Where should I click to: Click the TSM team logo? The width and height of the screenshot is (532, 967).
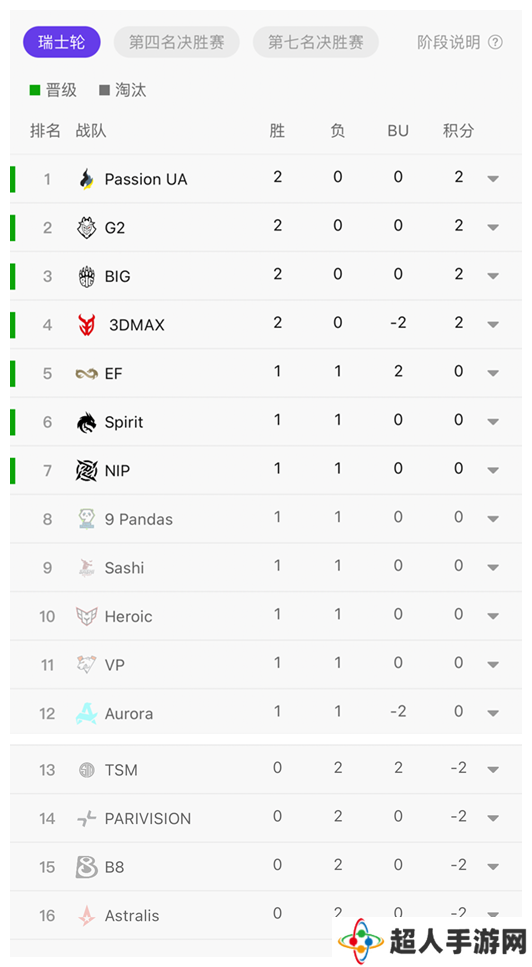[x=87, y=770]
